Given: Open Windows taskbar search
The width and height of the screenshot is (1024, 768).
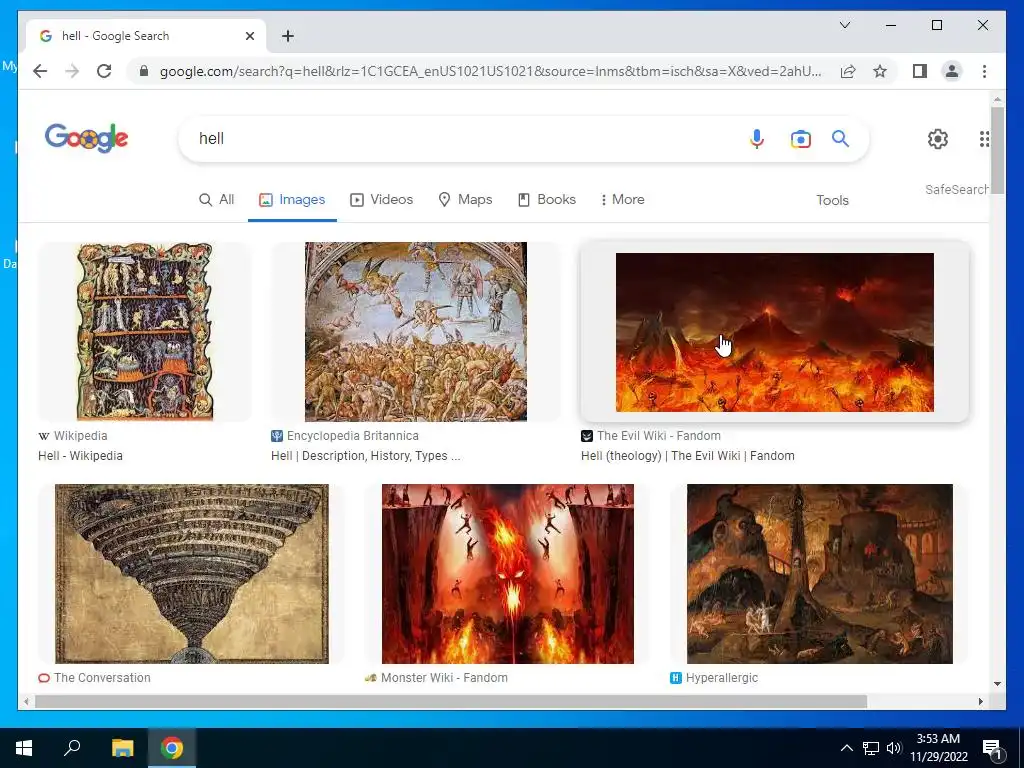Looking at the screenshot, I should [x=72, y=748].
